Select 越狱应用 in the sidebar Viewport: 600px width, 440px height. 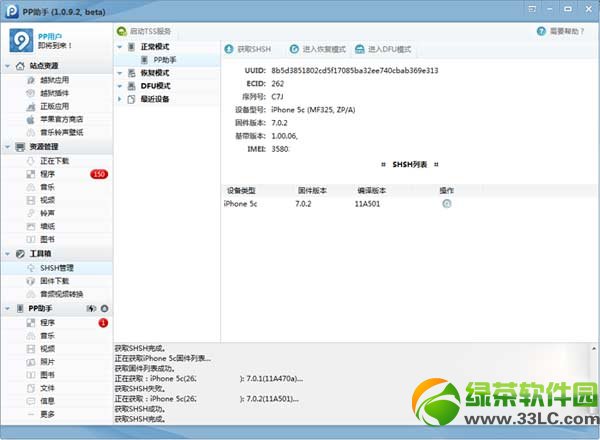55,79
